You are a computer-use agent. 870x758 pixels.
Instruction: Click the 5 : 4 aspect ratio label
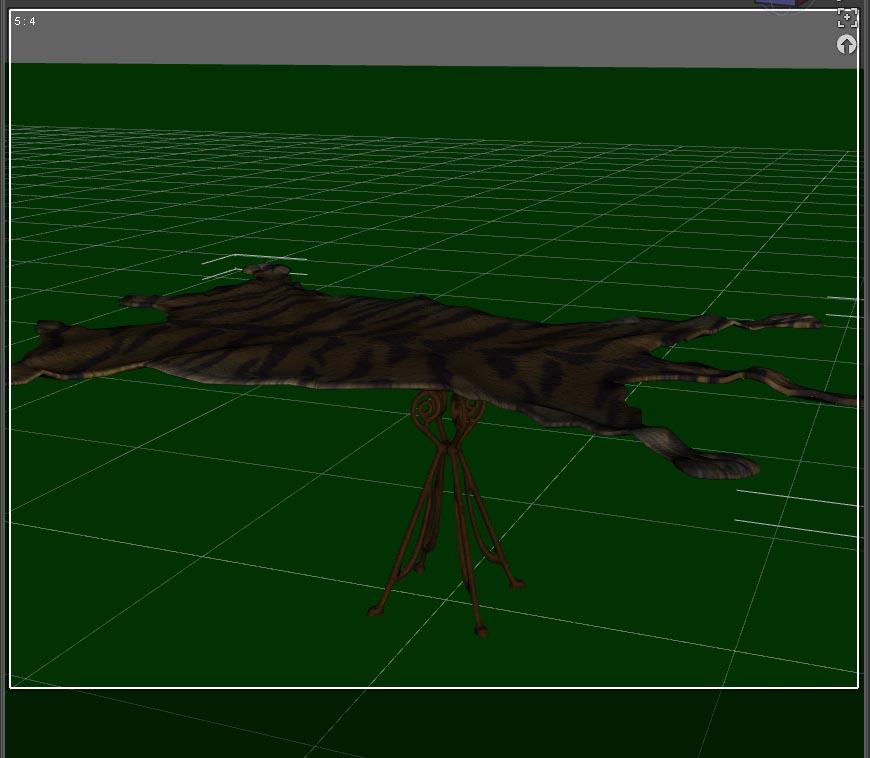pyautogui.click(x=25, y=21)
